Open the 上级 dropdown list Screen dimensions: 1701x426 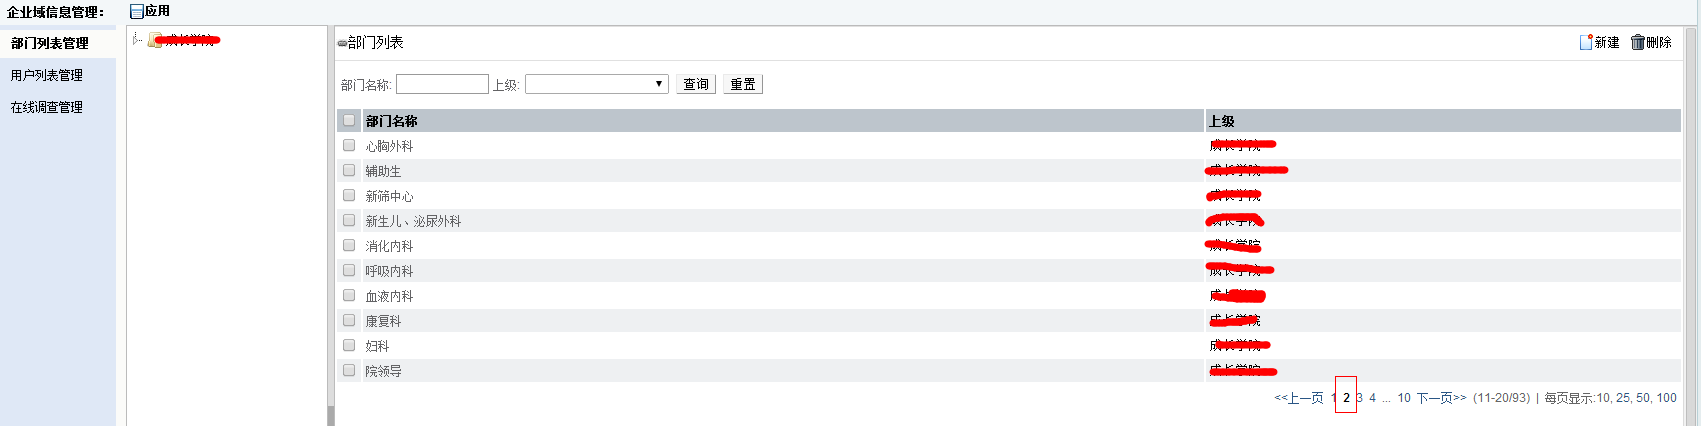point(597,84)
